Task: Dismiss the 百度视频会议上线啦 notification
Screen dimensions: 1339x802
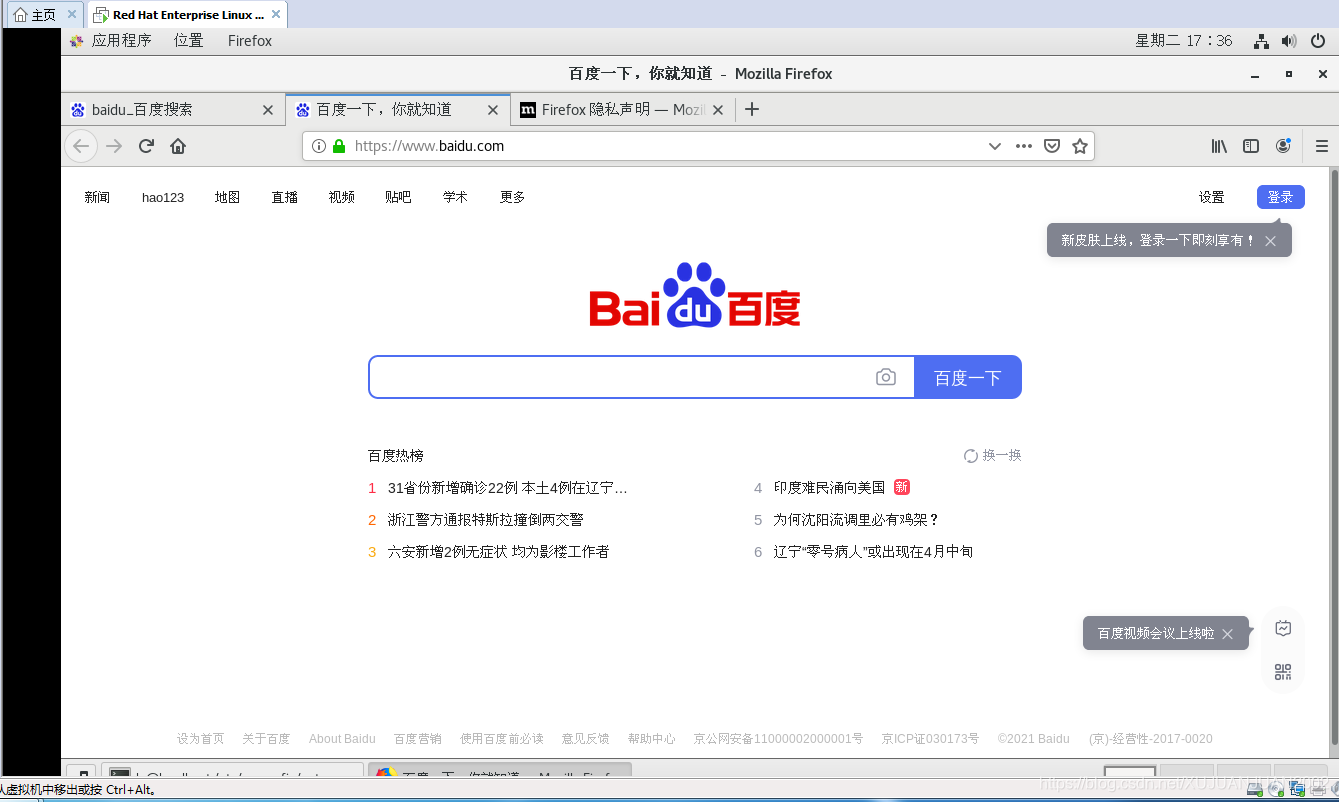Action: [1227, 634]
